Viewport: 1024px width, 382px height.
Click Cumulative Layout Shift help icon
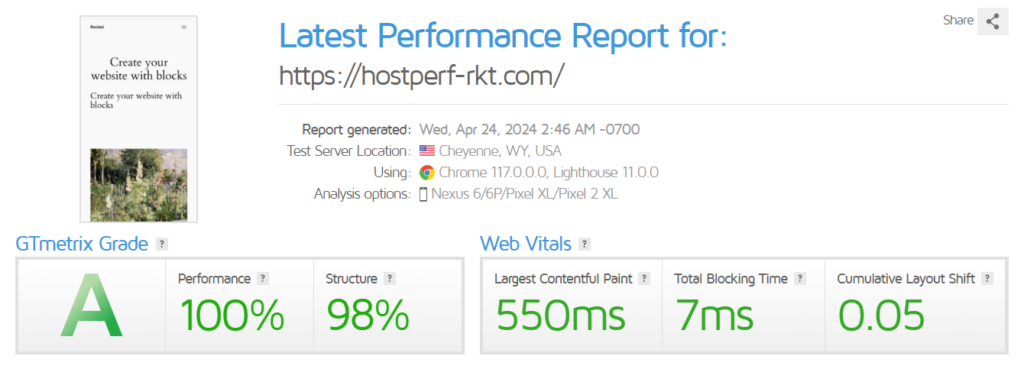pos(987,279)
